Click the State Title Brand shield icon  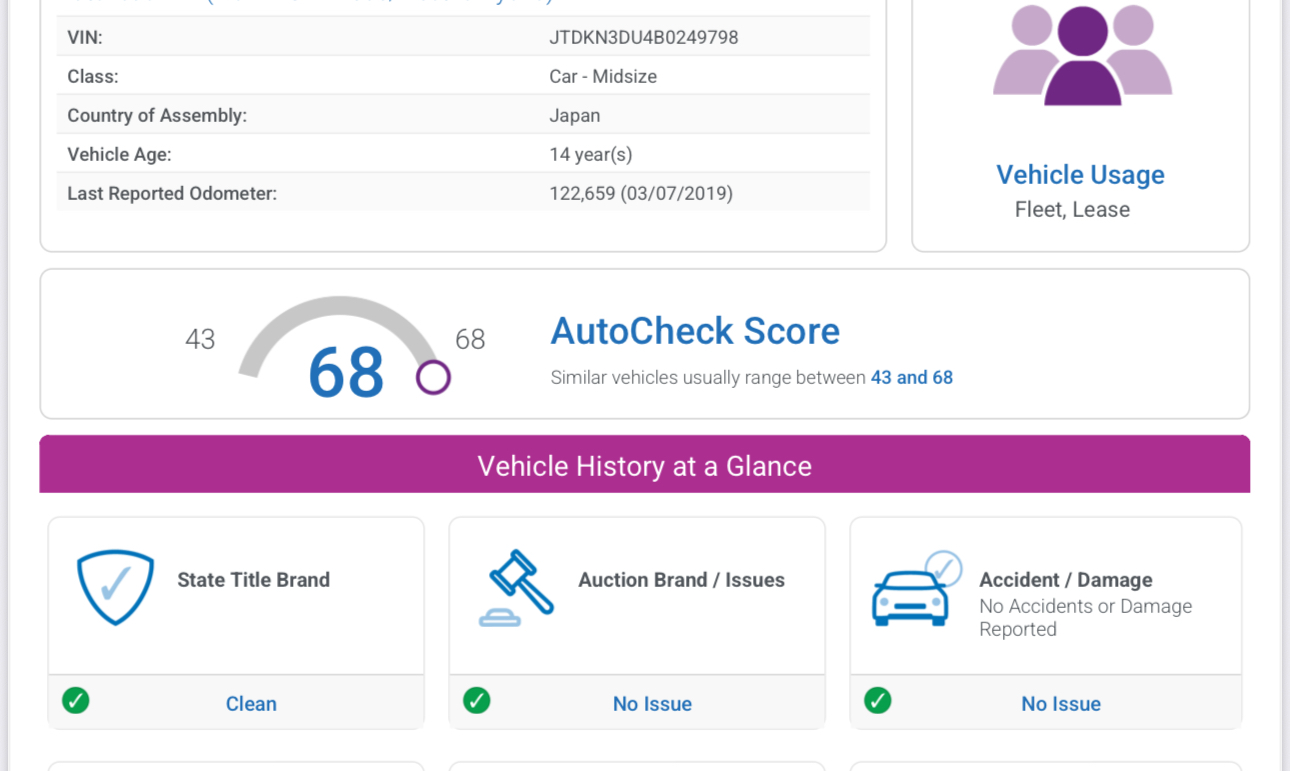pyautogui.click(x=115, y=587)
